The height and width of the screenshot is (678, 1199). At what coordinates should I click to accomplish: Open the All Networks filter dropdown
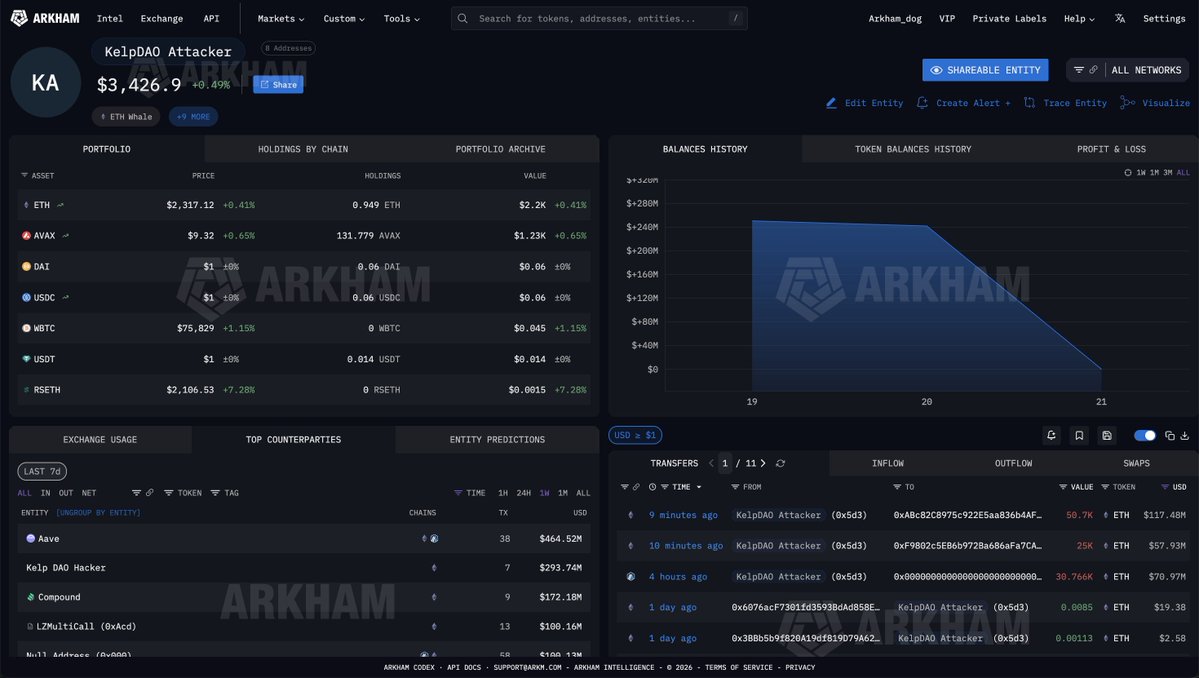(1128, 70)
